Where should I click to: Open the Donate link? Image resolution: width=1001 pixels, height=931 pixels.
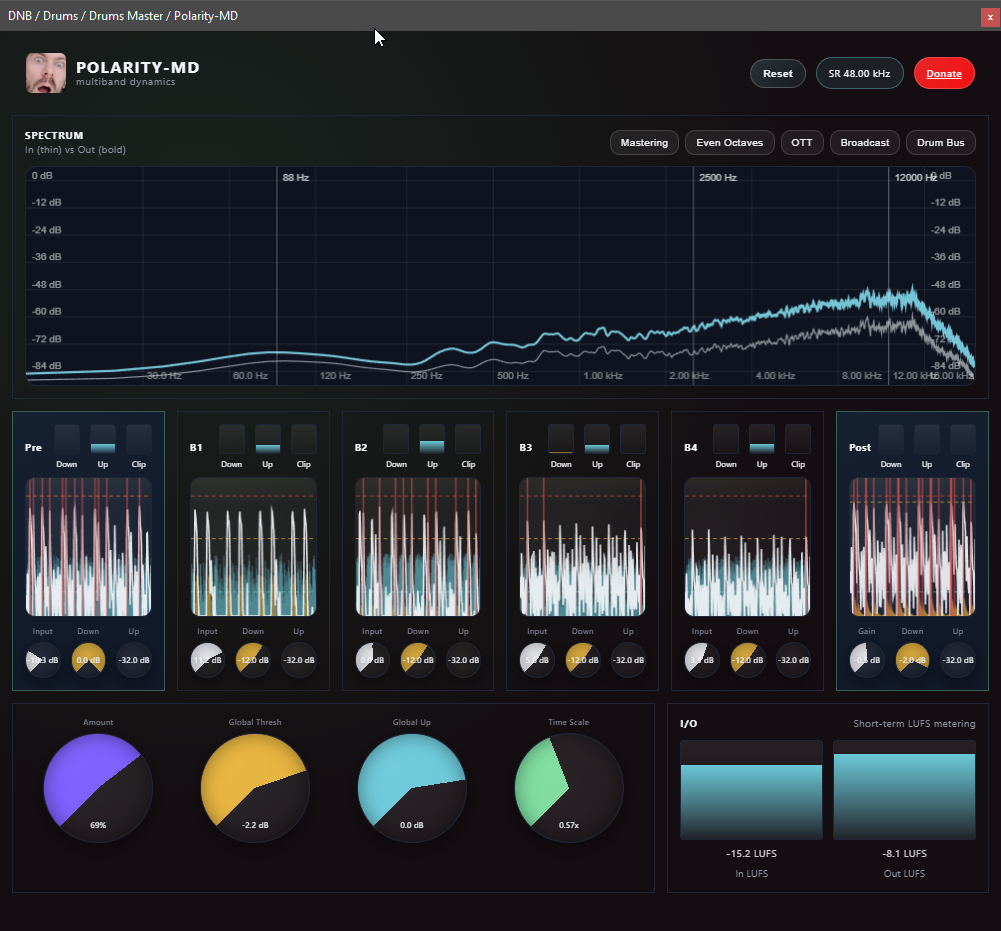943,73
